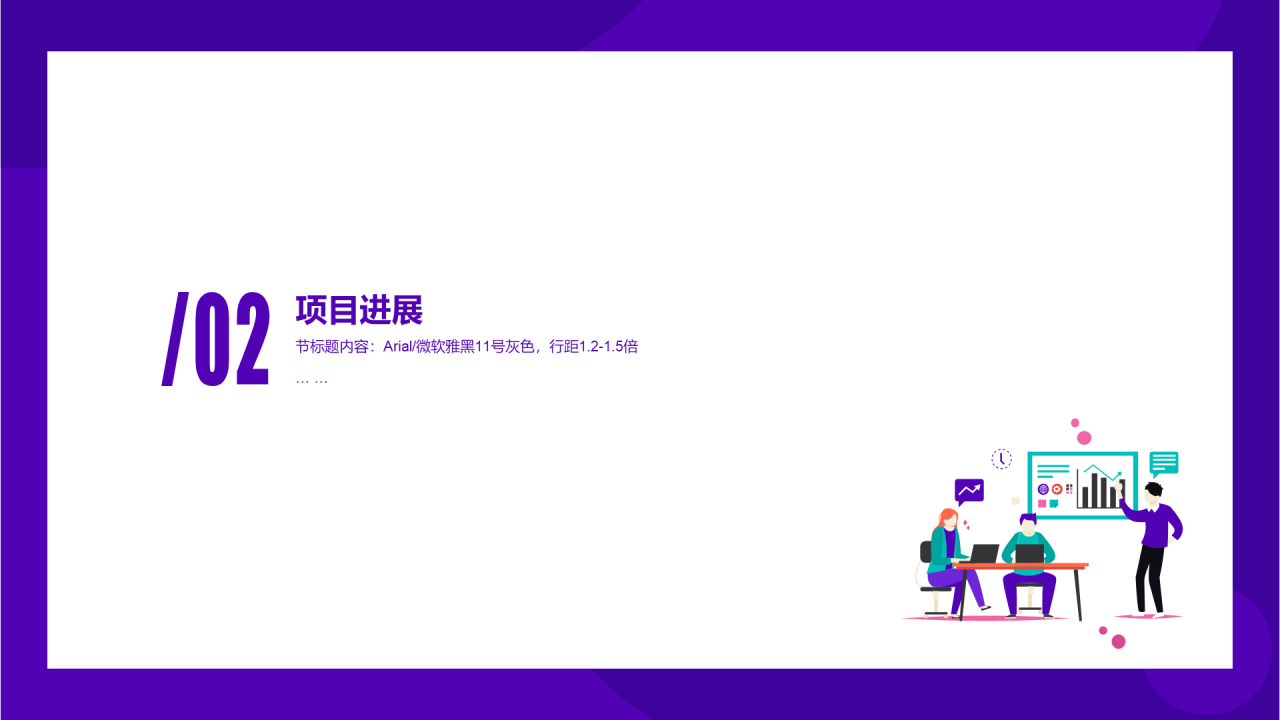Select the 项目进展 section title
The image size is (1280, 720).
tap(359, 310)
